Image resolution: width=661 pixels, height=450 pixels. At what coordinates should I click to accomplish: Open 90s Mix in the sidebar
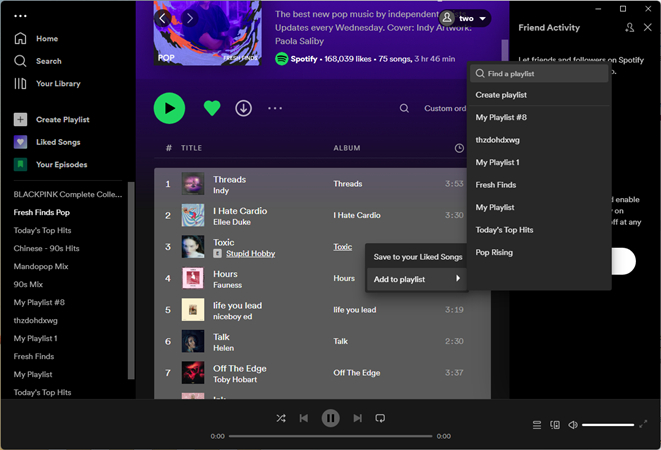click(28, 284)
